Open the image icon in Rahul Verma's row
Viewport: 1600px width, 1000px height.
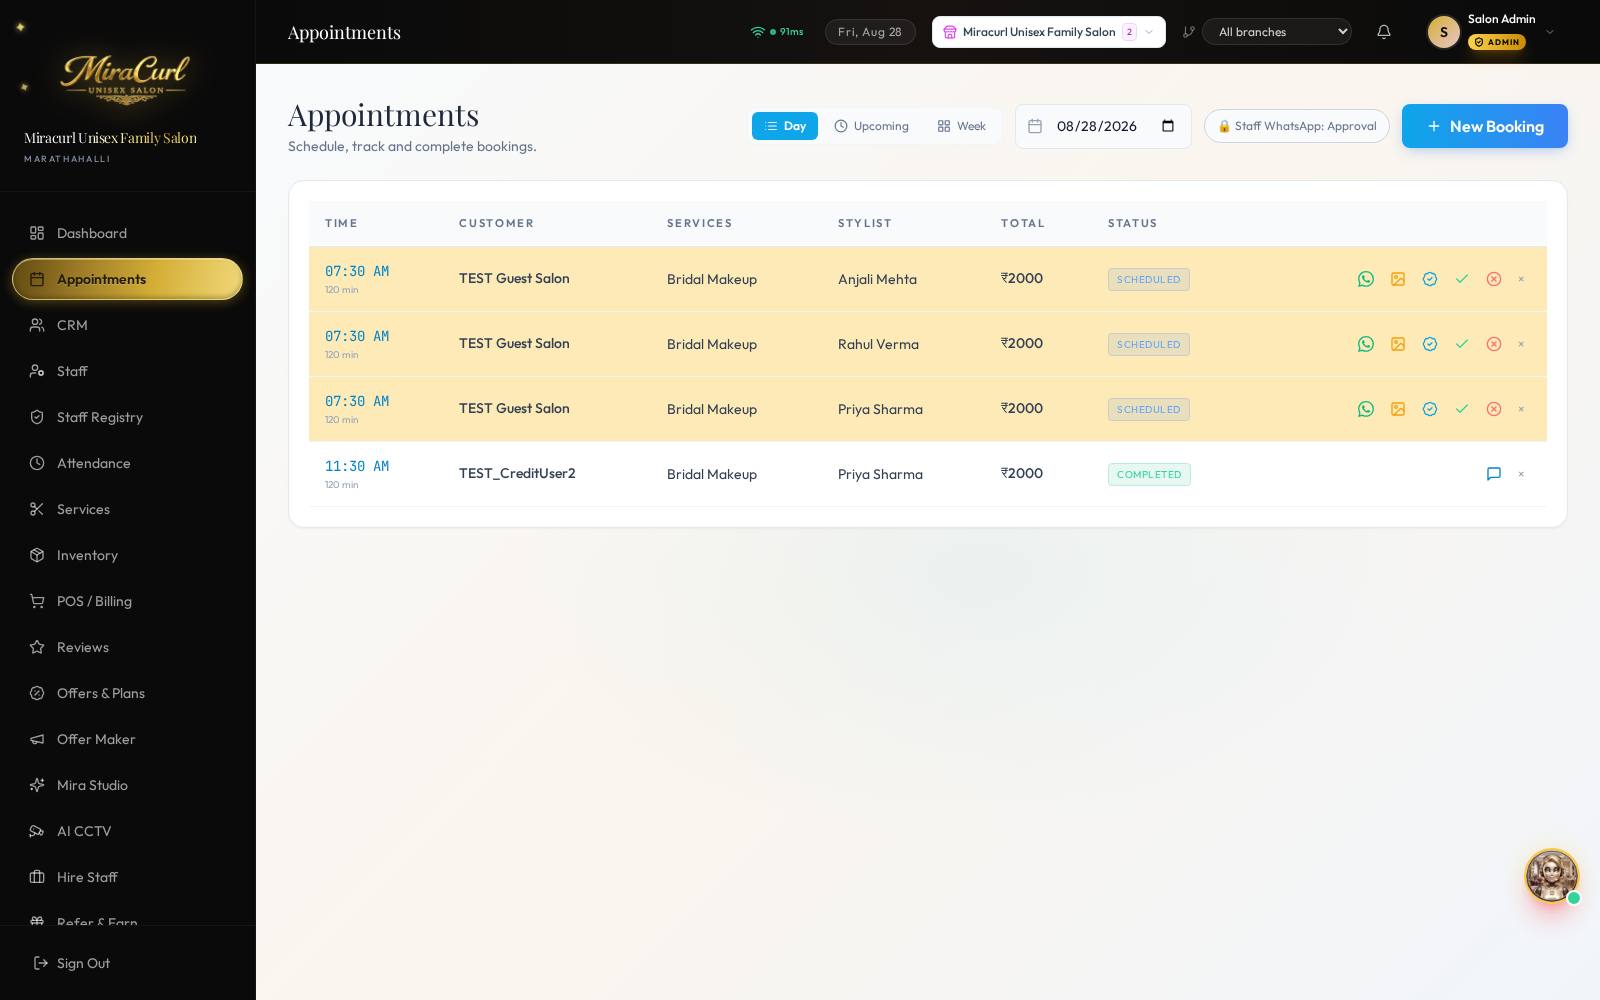tap(1398, 344)
